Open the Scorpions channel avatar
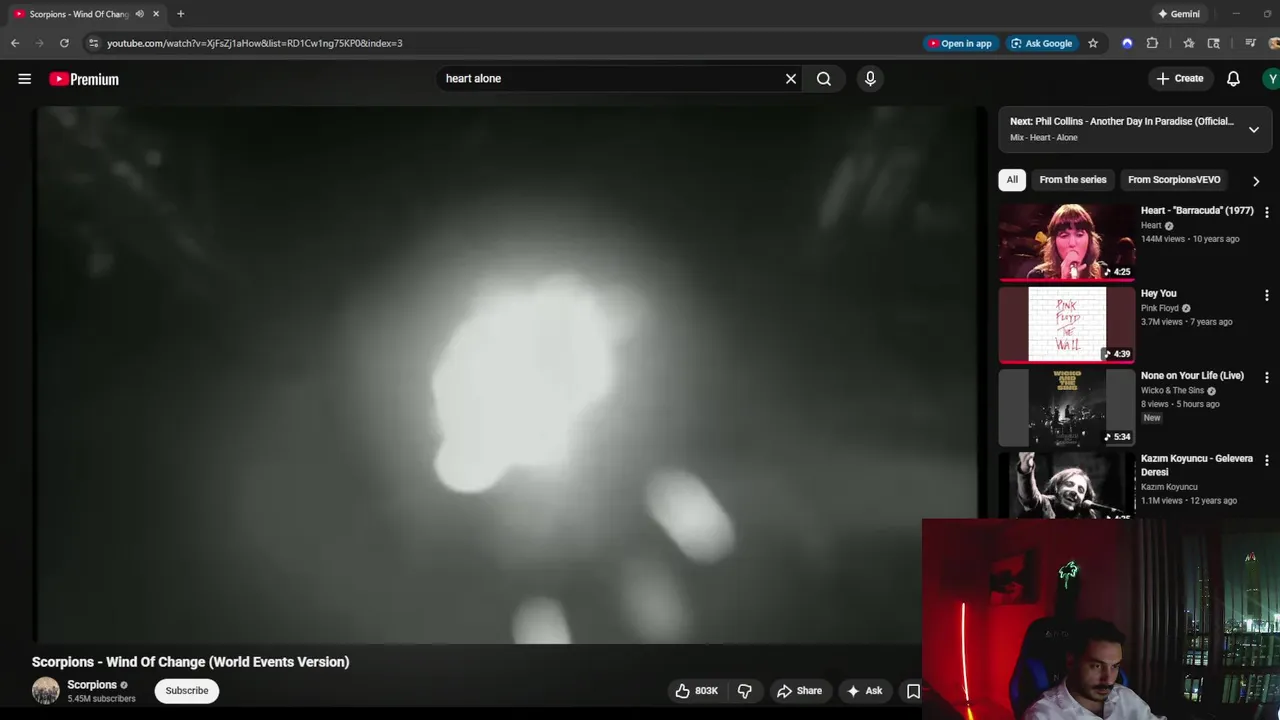This screenshot has height=720, width=1280. (46, 690)
